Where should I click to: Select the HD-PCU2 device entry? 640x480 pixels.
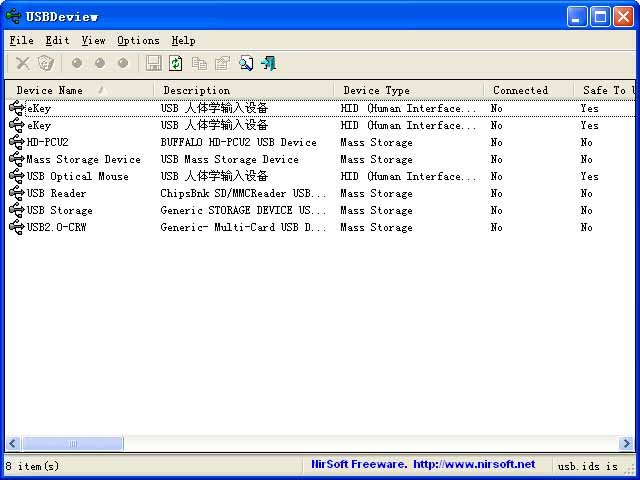(x=47, y=142)
